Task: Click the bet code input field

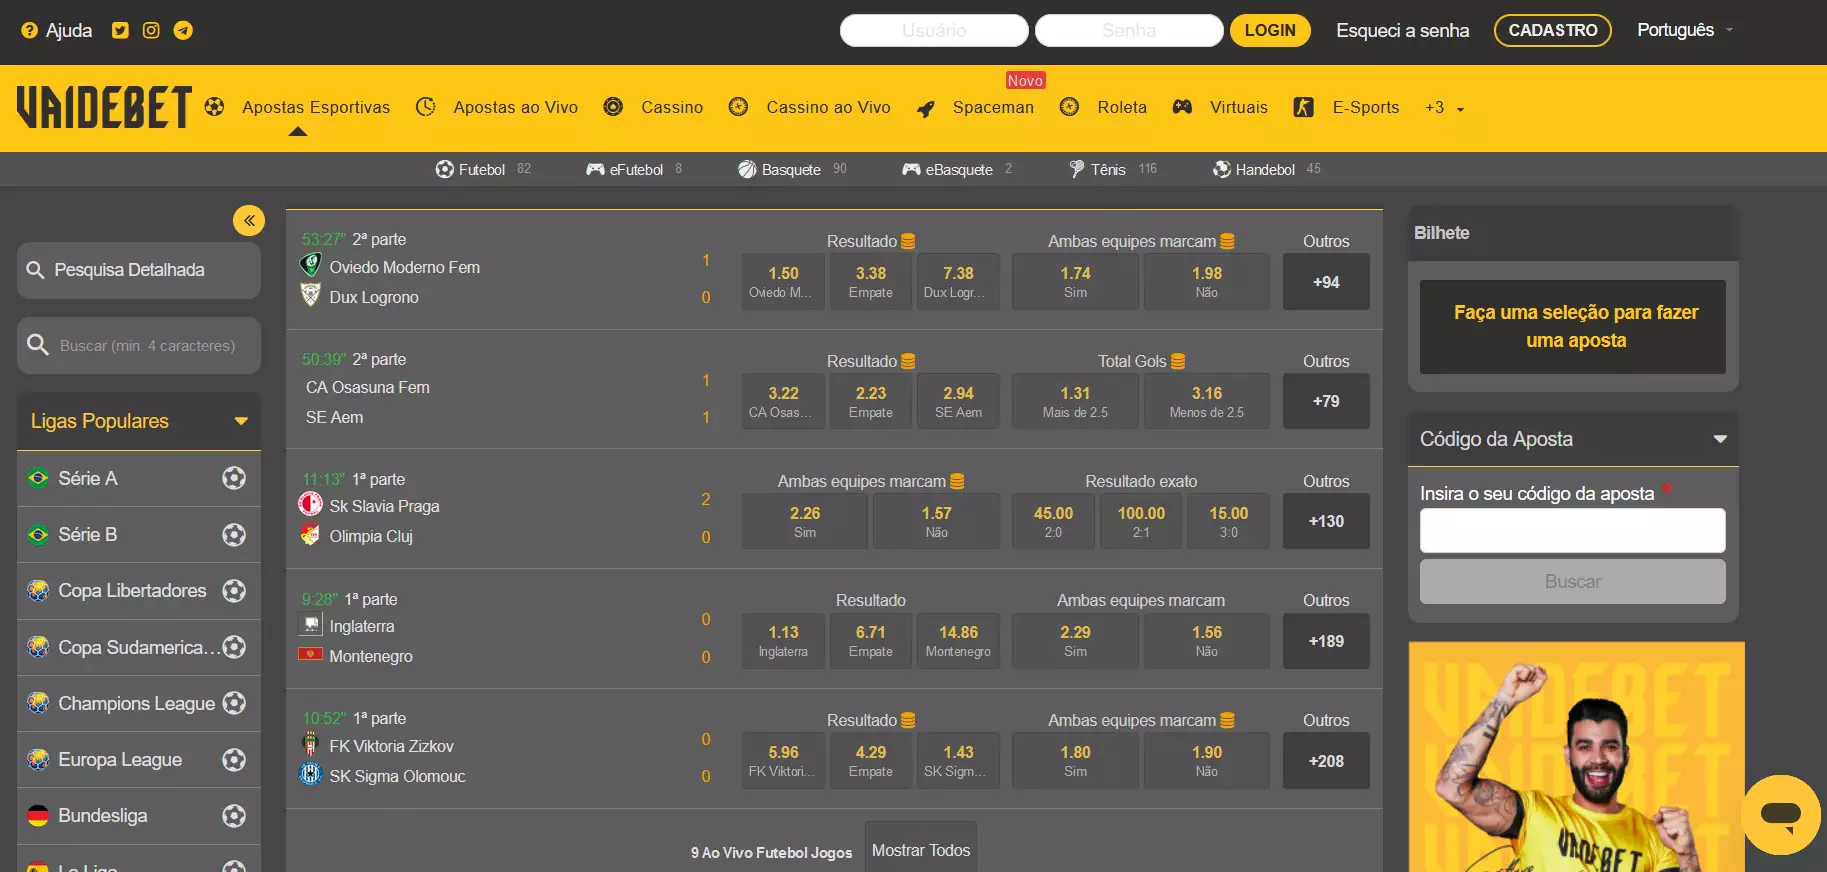Action: (x=1572, y=530)
